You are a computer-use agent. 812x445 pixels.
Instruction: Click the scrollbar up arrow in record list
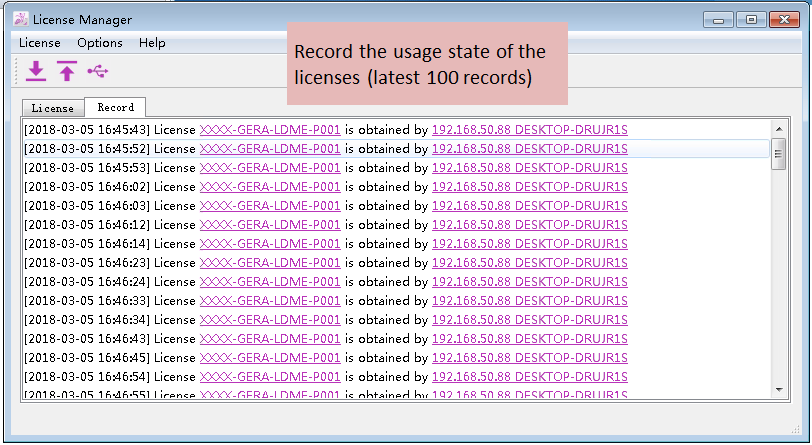tap(778, 128)
